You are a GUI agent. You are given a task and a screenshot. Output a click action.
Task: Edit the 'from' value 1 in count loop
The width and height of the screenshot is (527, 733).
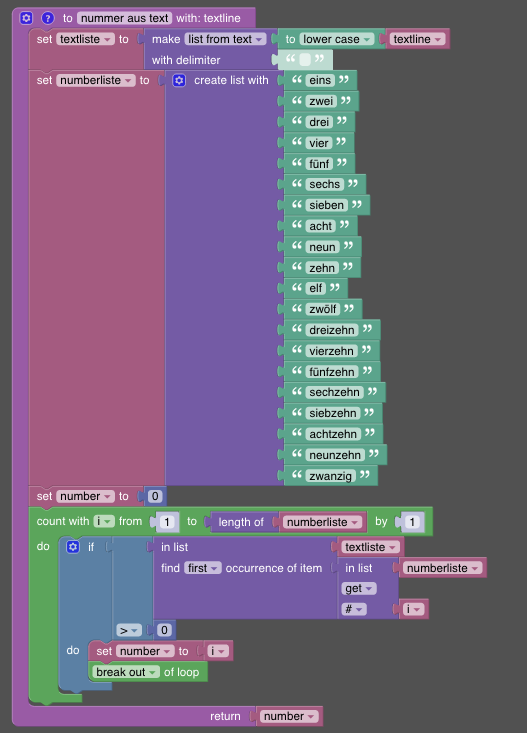[167, 522]
